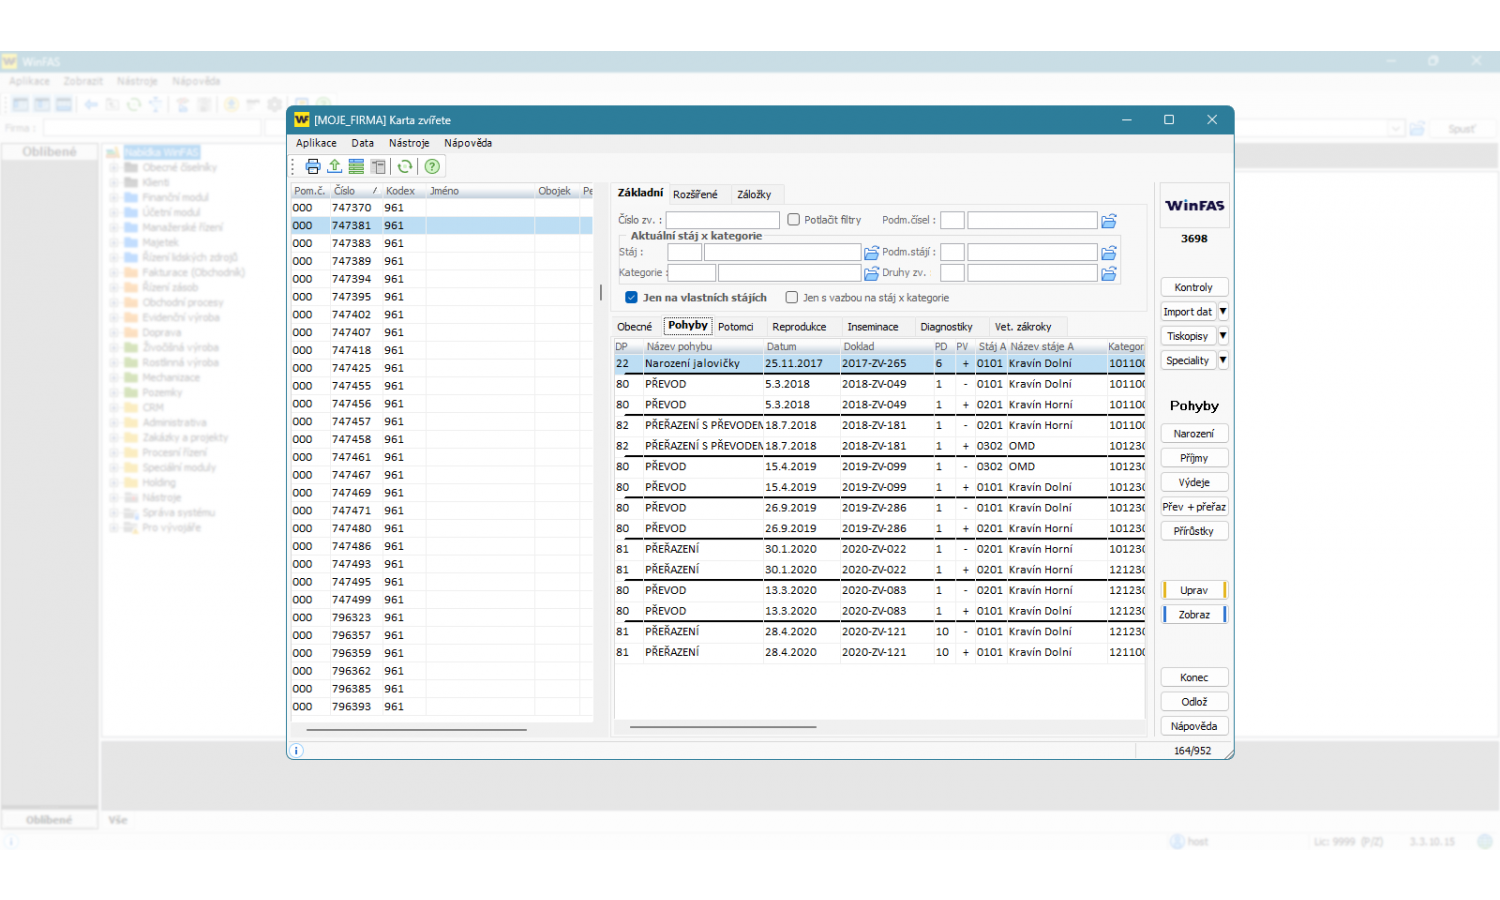Click the printer icon in the toolbar

313,167
